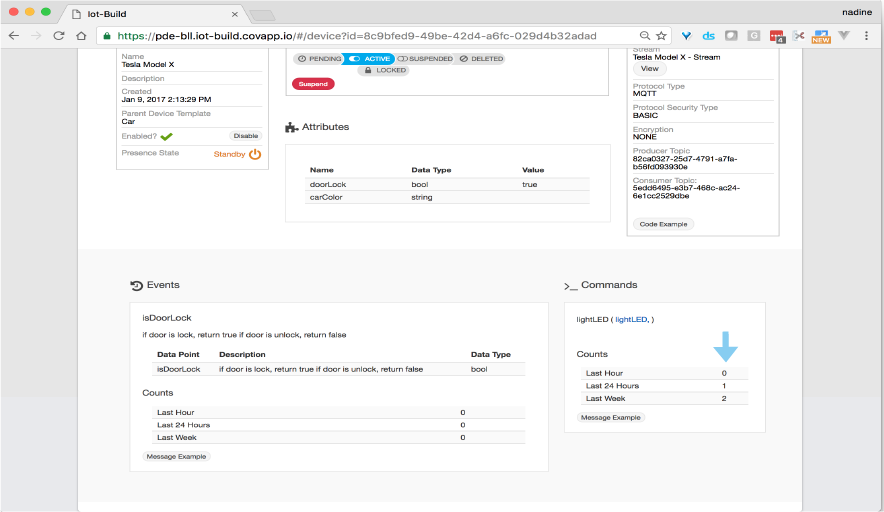This screenshot has height=512, width=884.
Task: Open the lightLED parameter link
Action: (x=630, y=319)
